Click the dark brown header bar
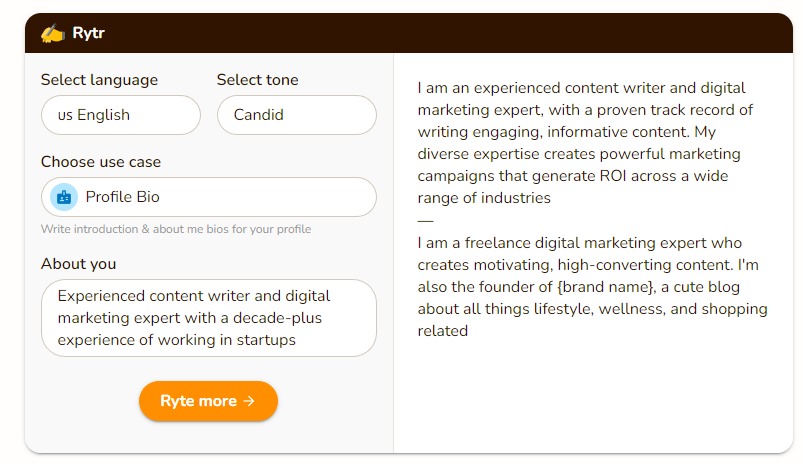 [x=409, y=33]
